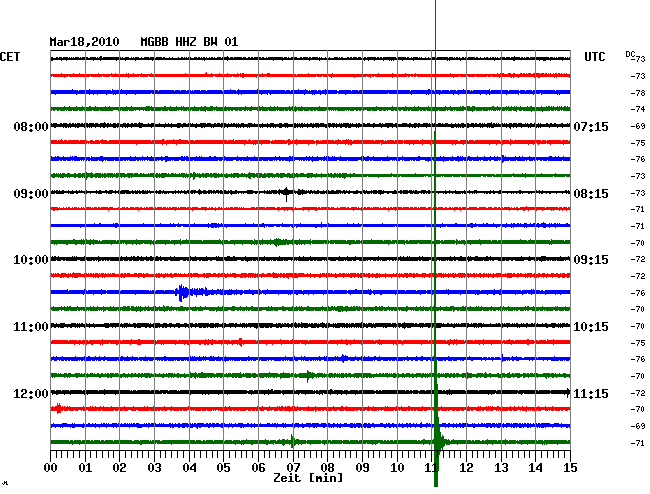Click the "01" minute axis label
This screenshot has height=494, width=650.
point(85,468)
